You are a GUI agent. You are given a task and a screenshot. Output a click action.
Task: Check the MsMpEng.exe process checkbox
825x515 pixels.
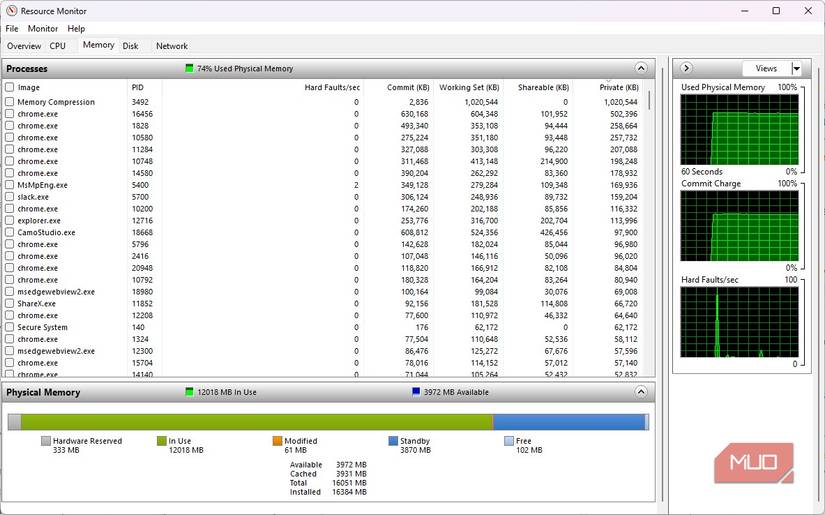pyautogui.click(x=9, y=185)
